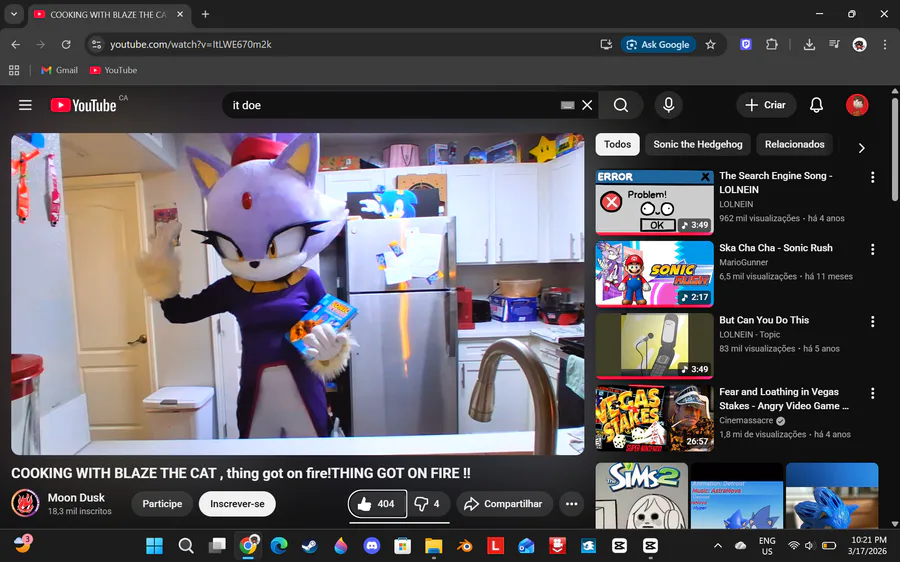Dislike the video showing 4 dislikes
Viewport: 900px width, 562px height.
[428, 504]
